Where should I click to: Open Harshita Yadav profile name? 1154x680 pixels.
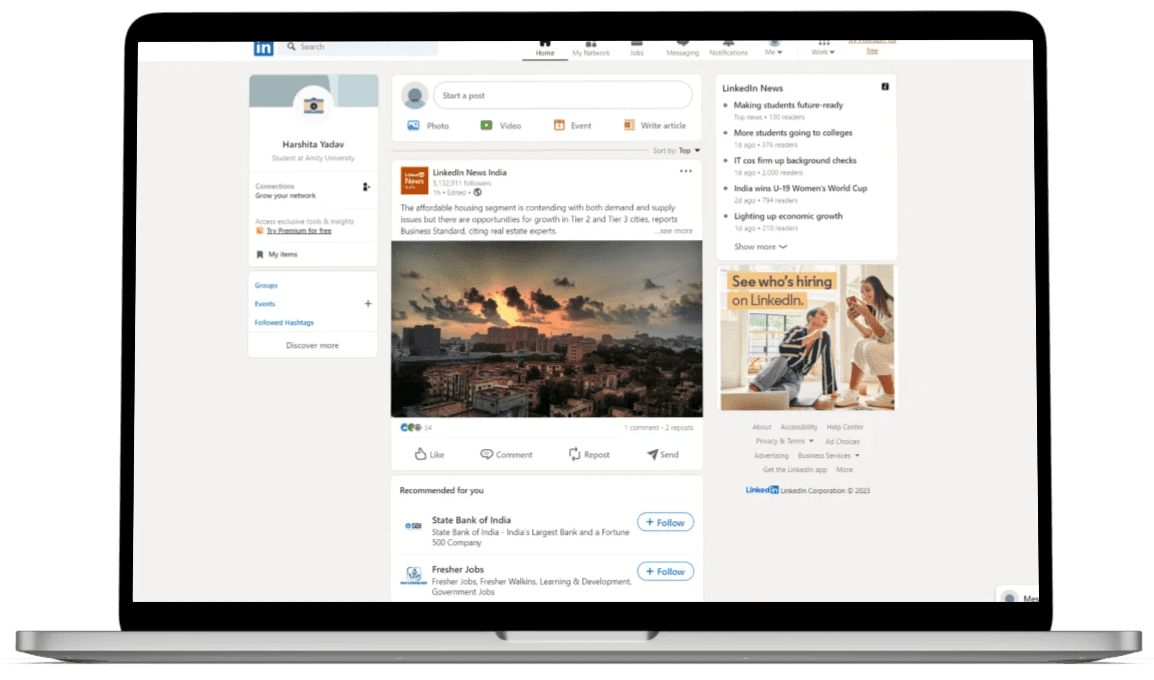[x=313, y=144]
